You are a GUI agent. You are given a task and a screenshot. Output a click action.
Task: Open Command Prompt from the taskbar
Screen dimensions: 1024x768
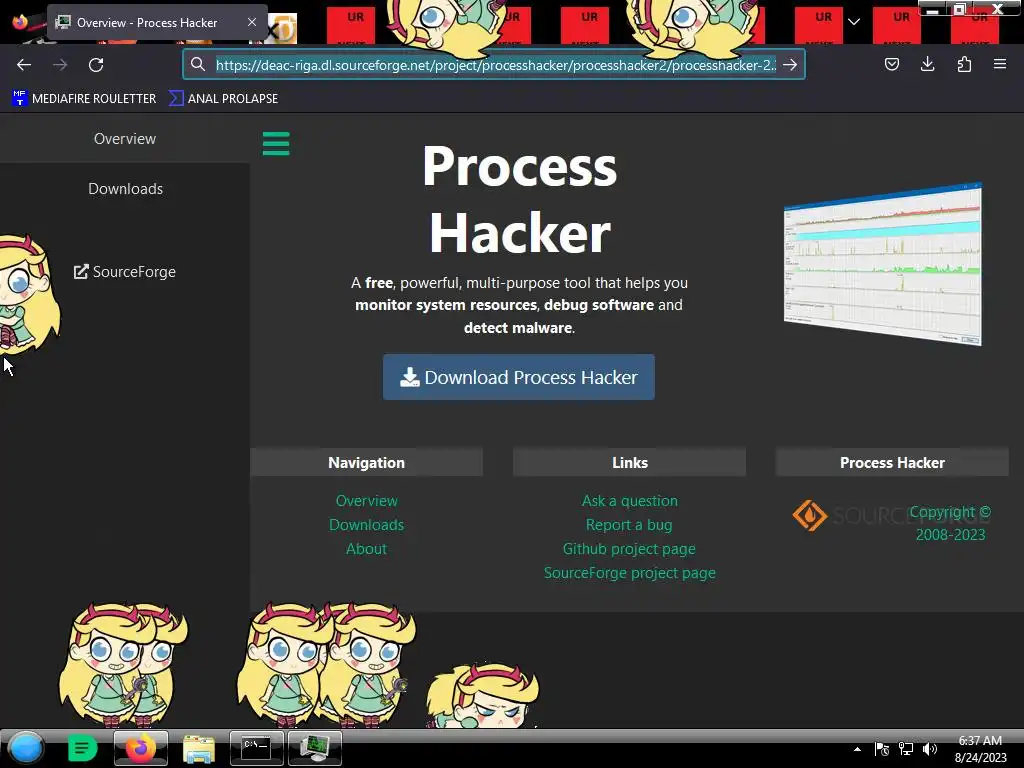pos(256,748)
